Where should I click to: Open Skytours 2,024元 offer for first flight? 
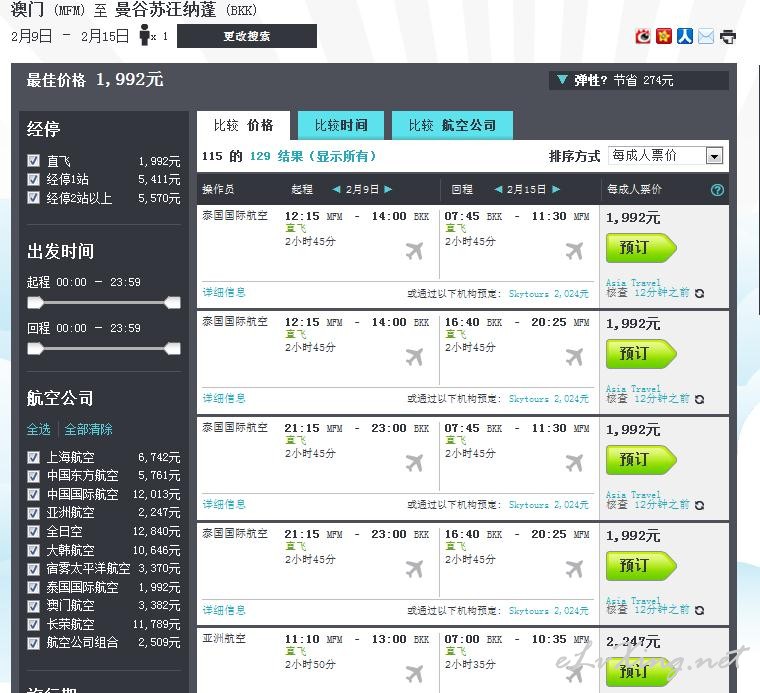(x=549, y=294)
